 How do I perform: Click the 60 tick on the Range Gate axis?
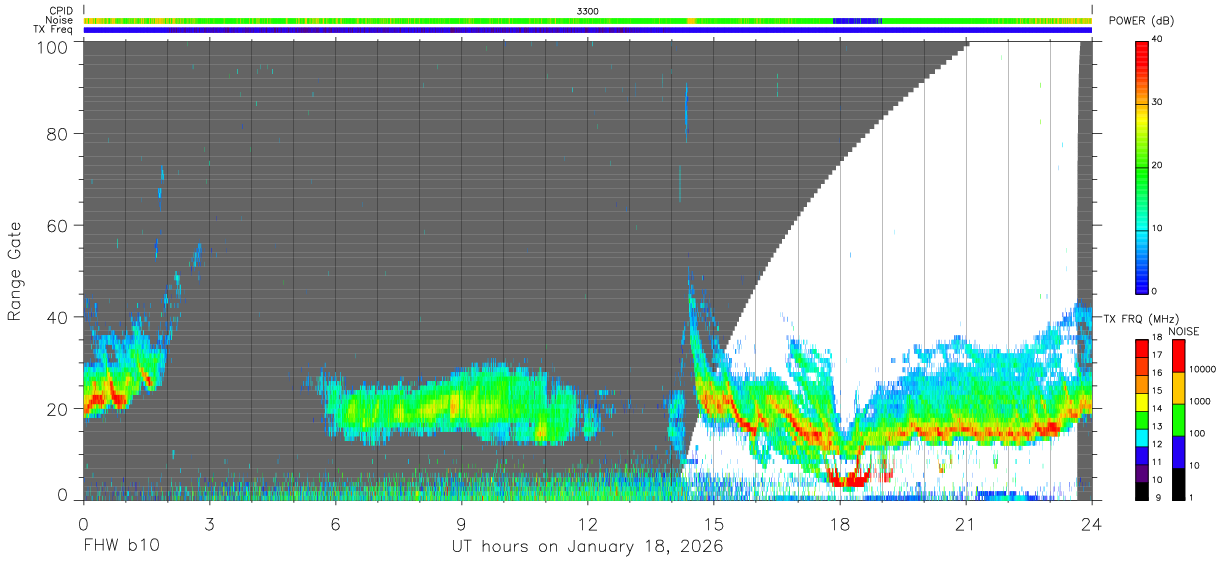[59, 226]
